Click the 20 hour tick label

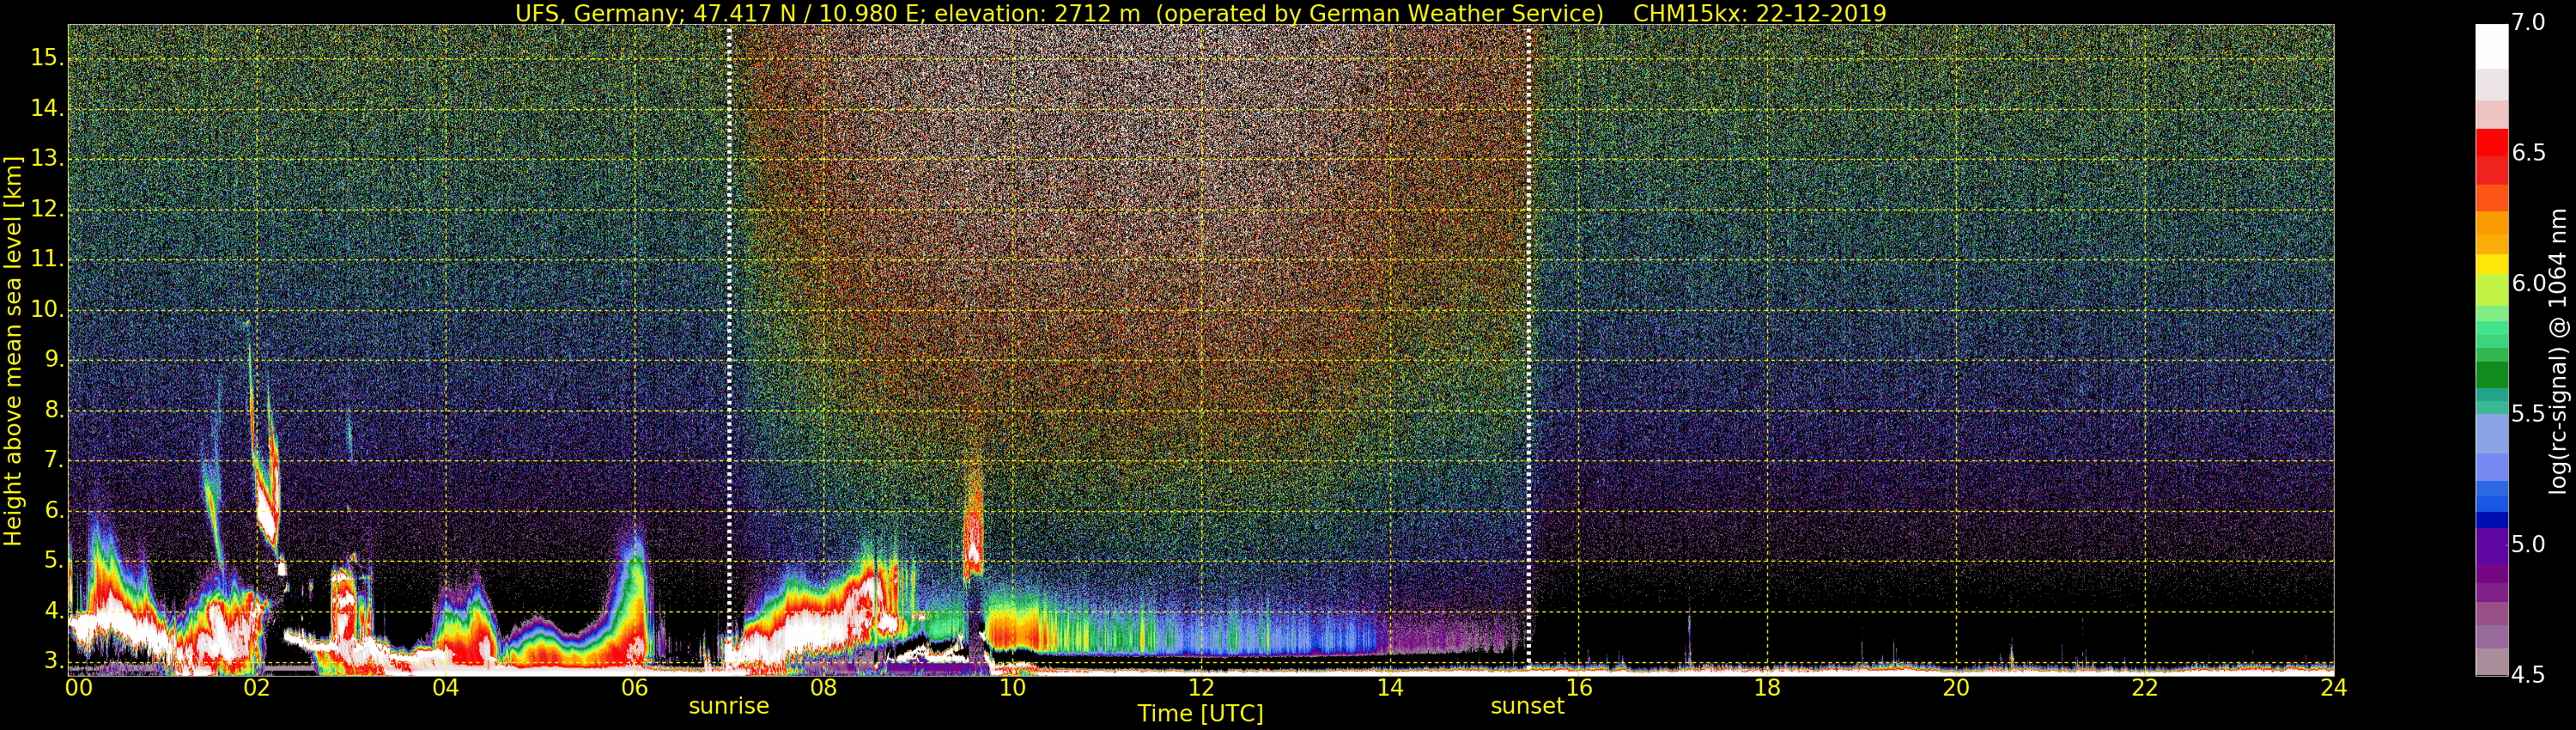[1956, 688]
